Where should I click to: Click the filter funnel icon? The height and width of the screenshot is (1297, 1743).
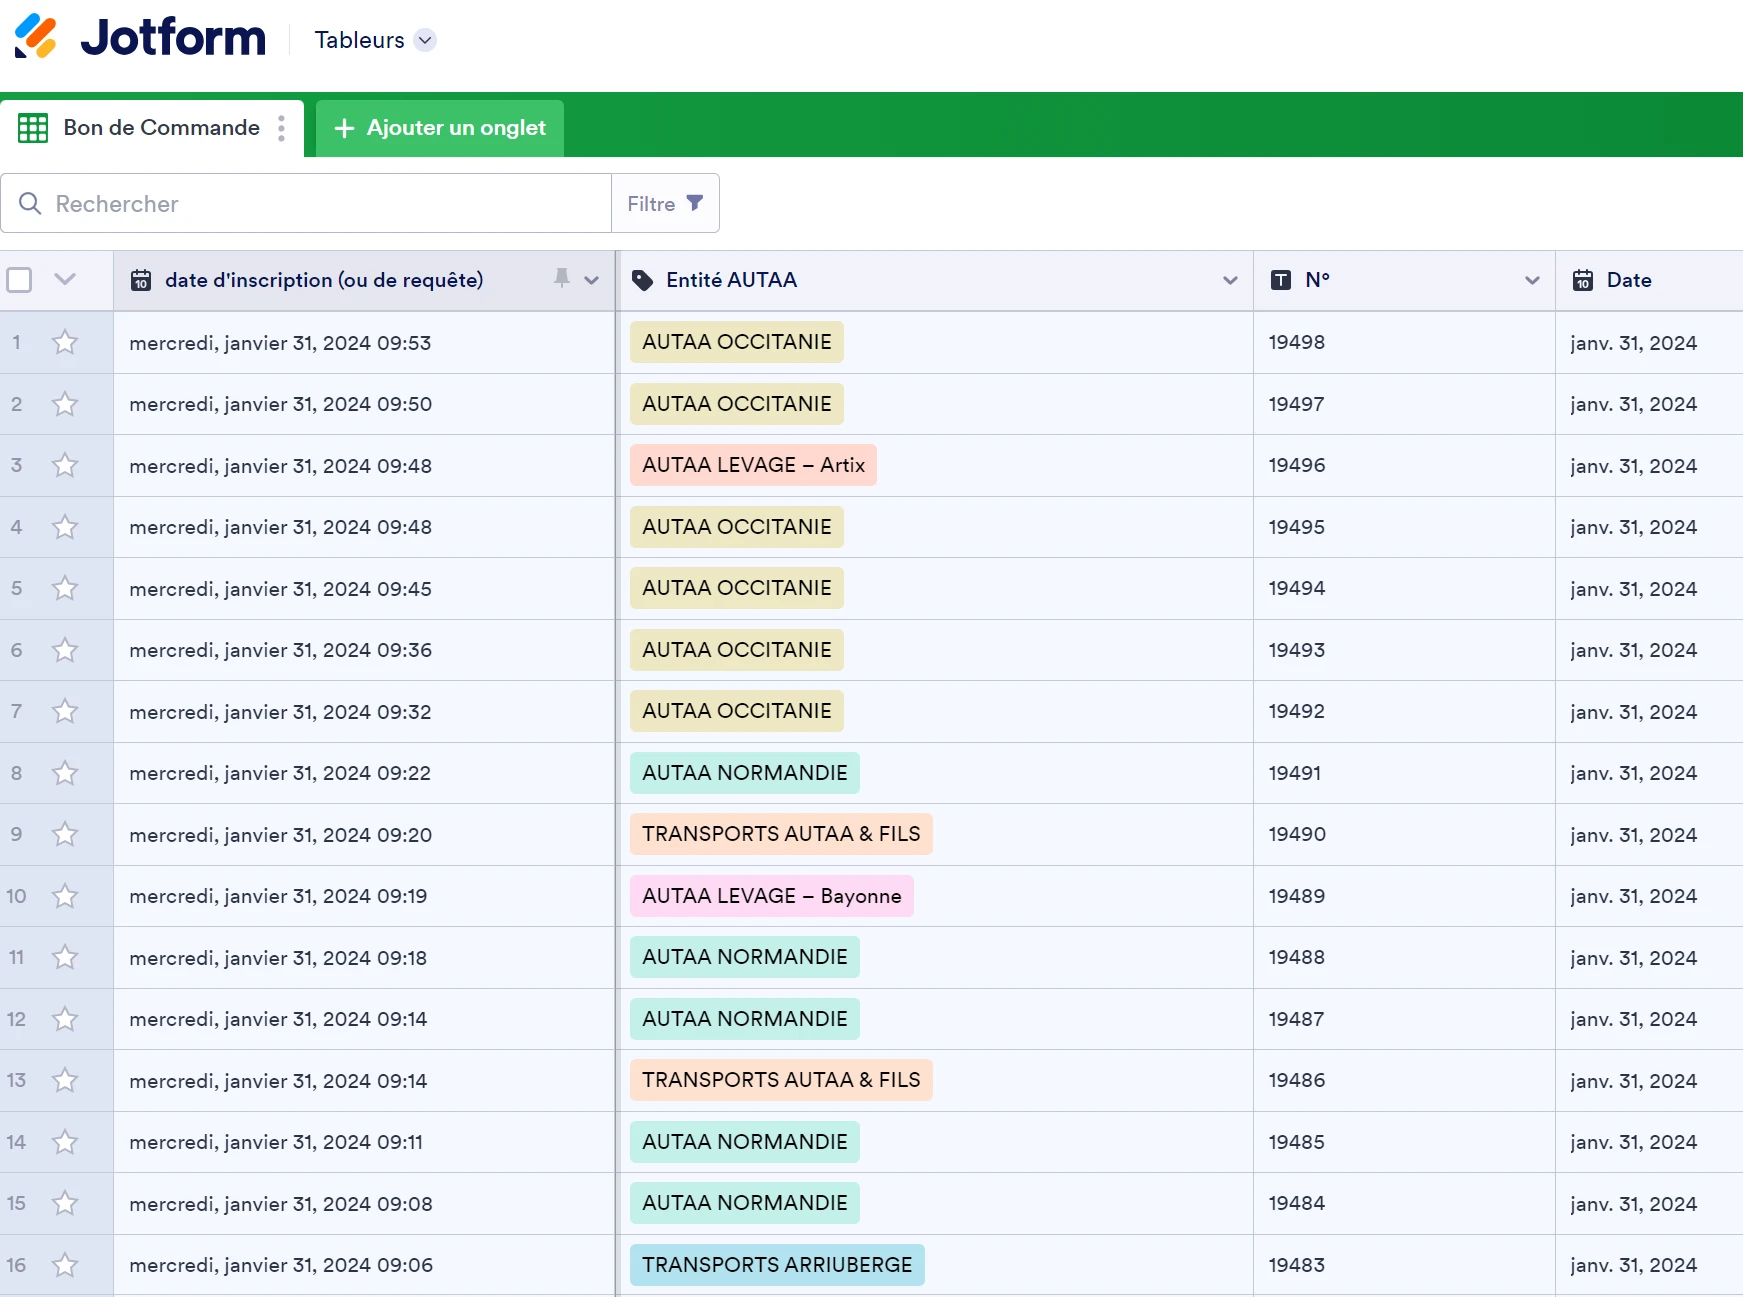point(695,203)
